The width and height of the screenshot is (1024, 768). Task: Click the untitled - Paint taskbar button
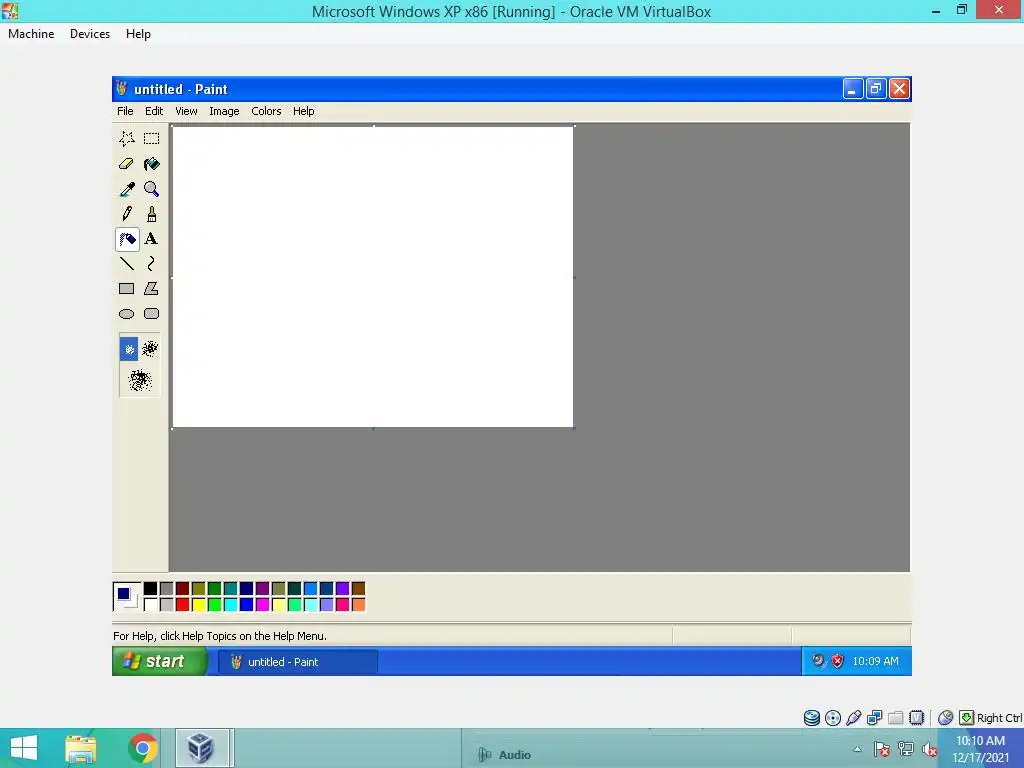tap(298, 662)
